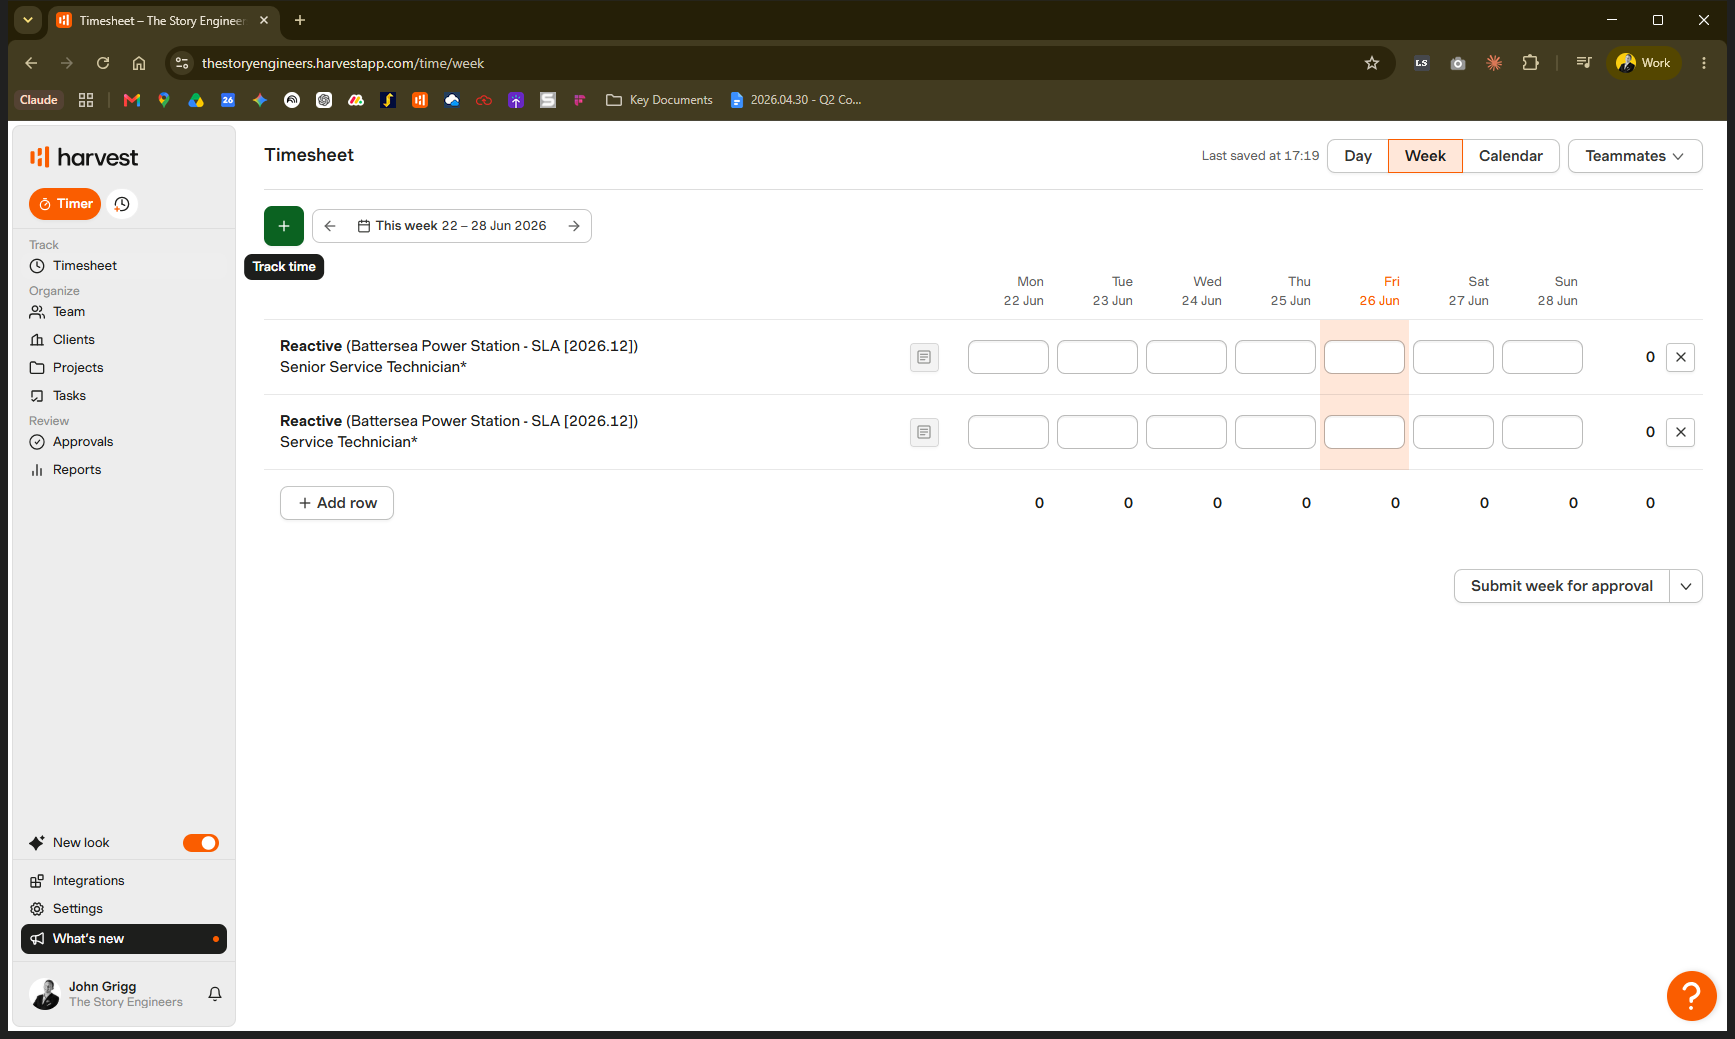1735x1039 pixels.
Task: Open Google Maps bookmark
Action: coord(164,100)
